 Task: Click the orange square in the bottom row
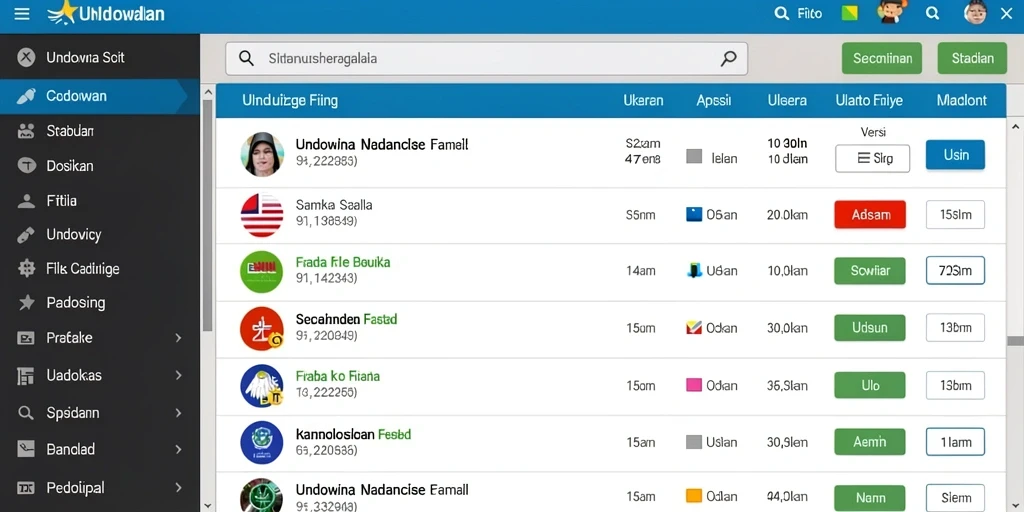click(x=694, y=495)
